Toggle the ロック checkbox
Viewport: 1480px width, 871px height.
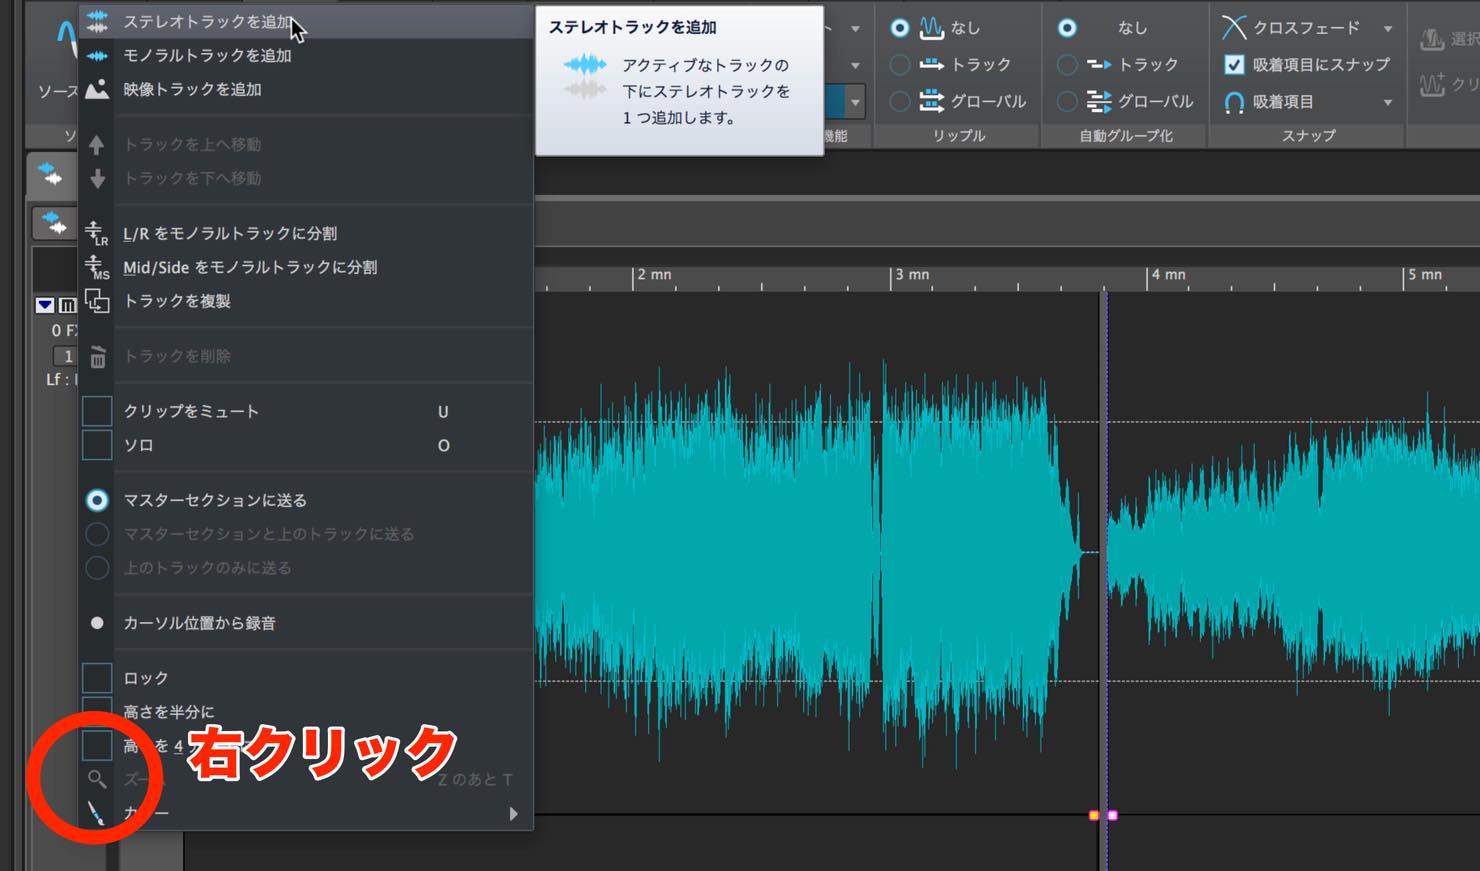click(97, 678)
